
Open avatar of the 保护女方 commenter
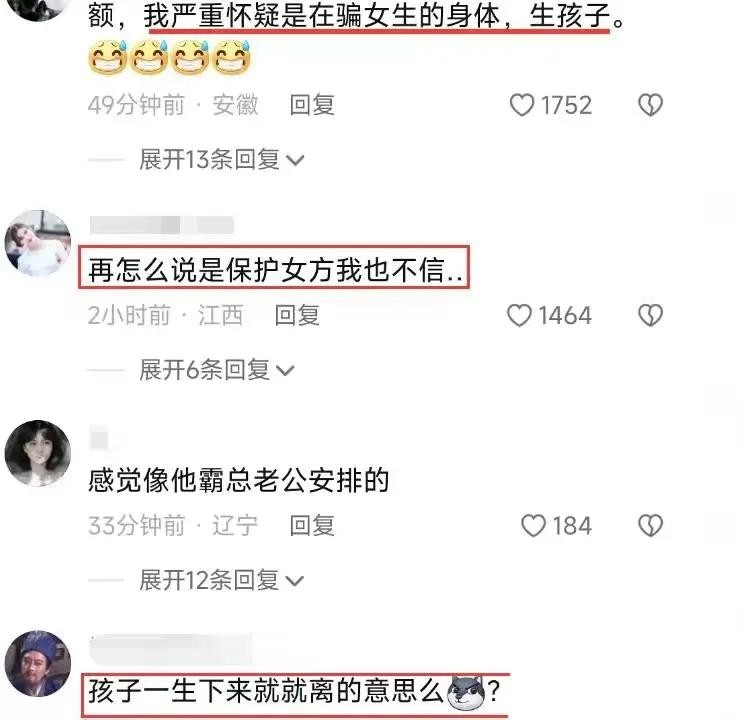(x=38, y=243)
